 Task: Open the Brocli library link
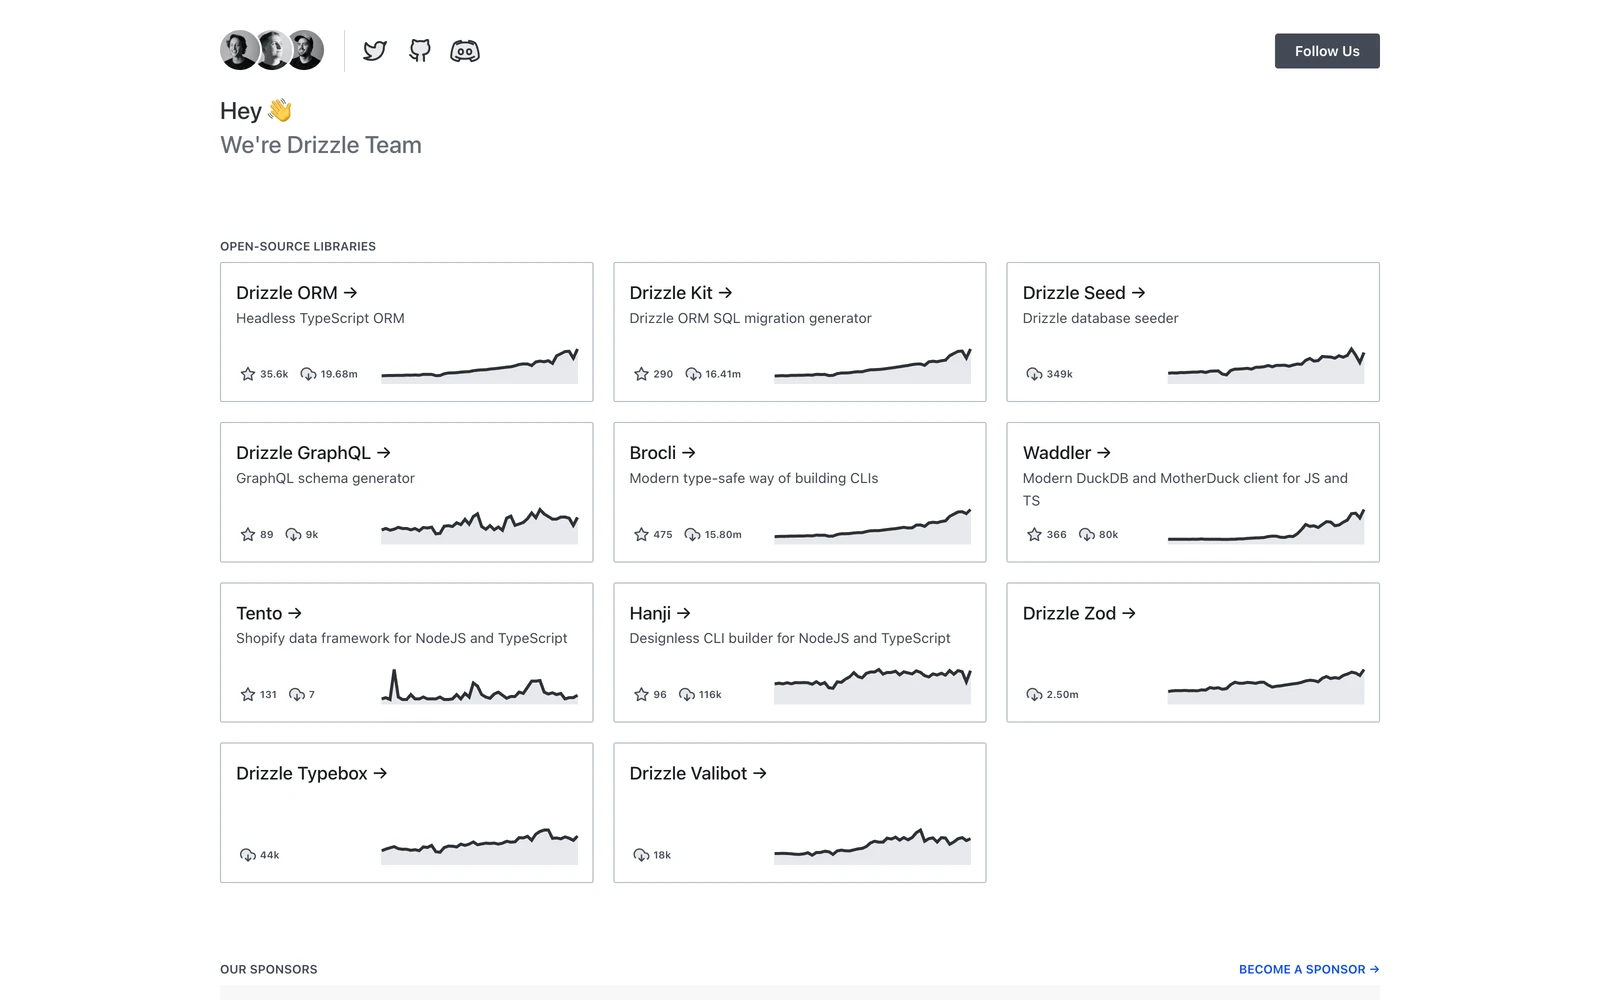[662, 453]
